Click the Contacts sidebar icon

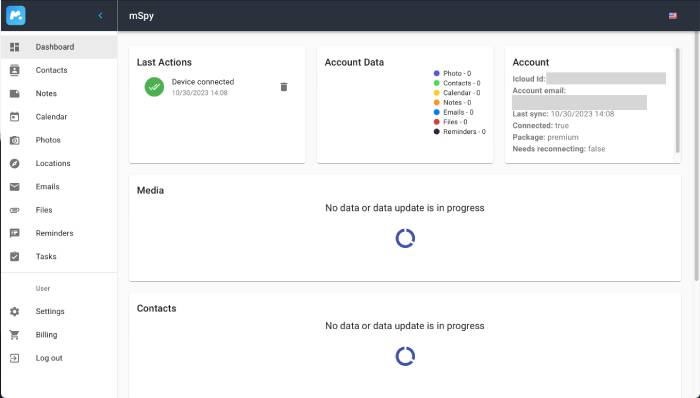[x=15, y=70]
